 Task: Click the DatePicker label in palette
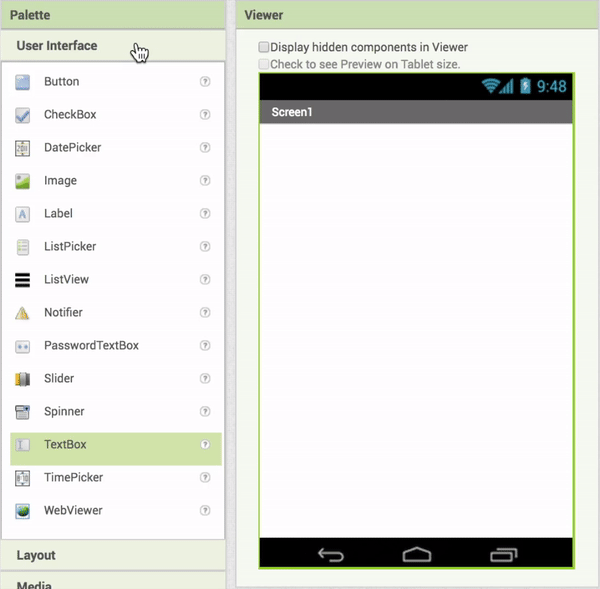point(72,147)
